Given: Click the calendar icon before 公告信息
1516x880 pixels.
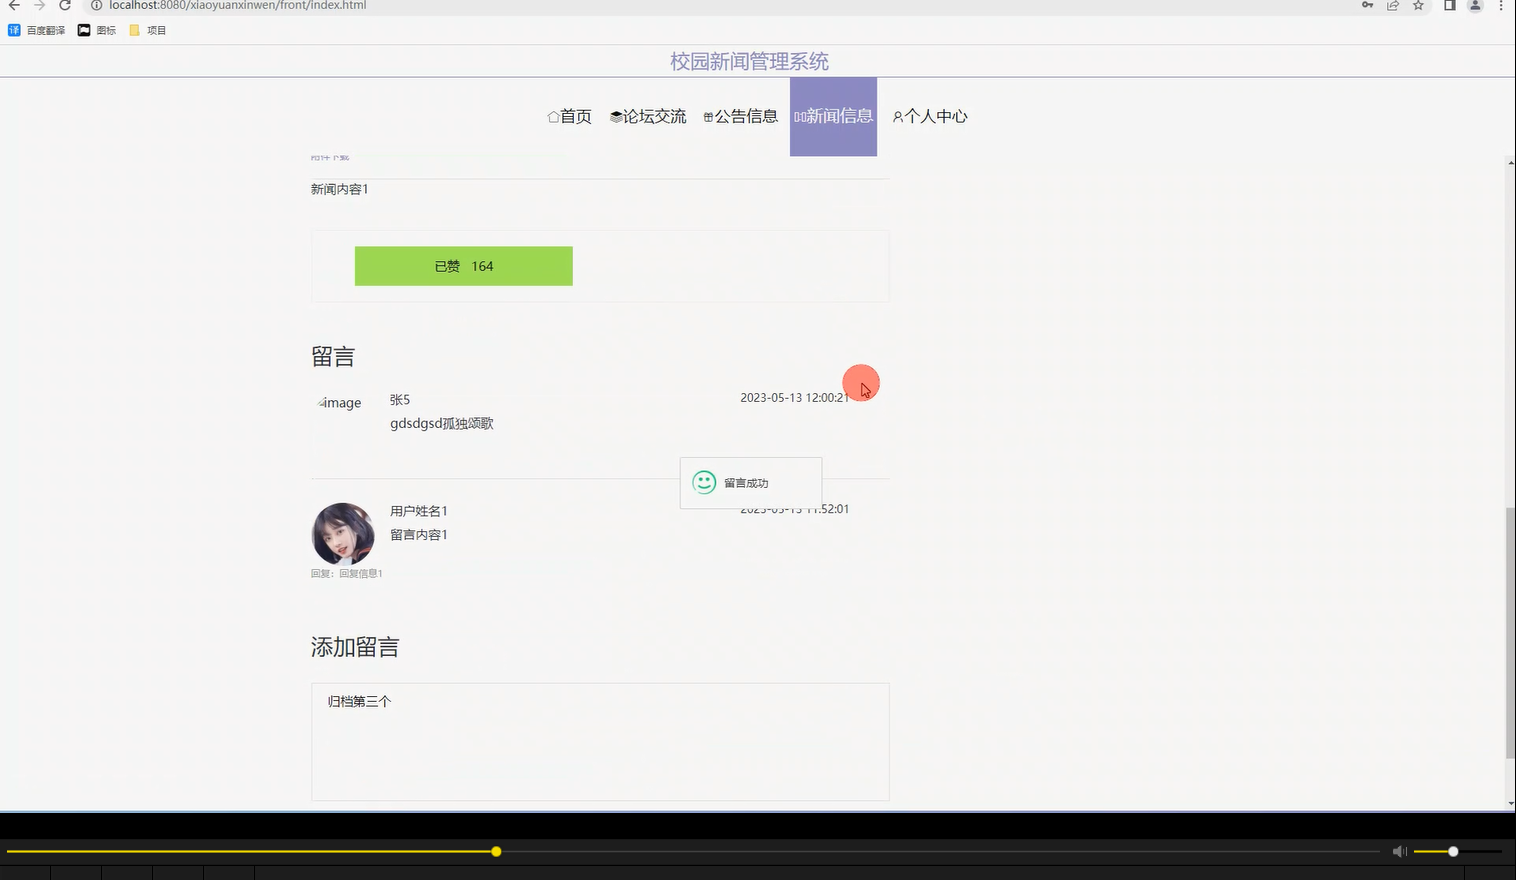Looking at the screenshot, I should [708, 116].
